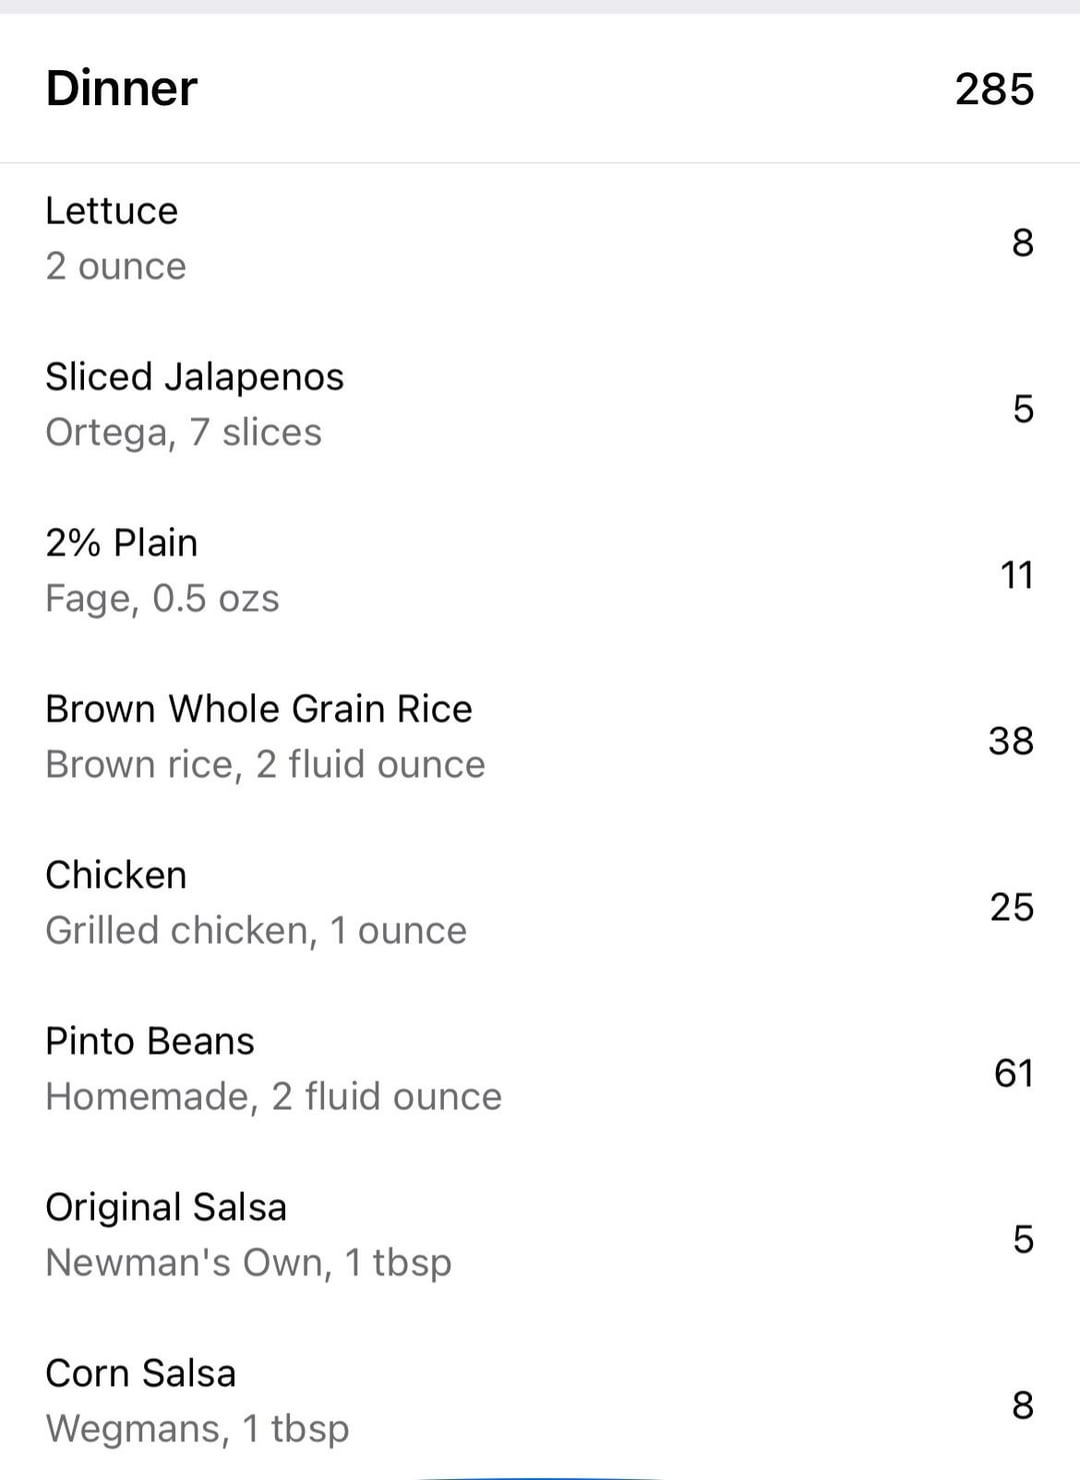Tap the 38 calorie value for brown rice
This screenshot has height=1480, width=1080.
[x=1011, y=741]
